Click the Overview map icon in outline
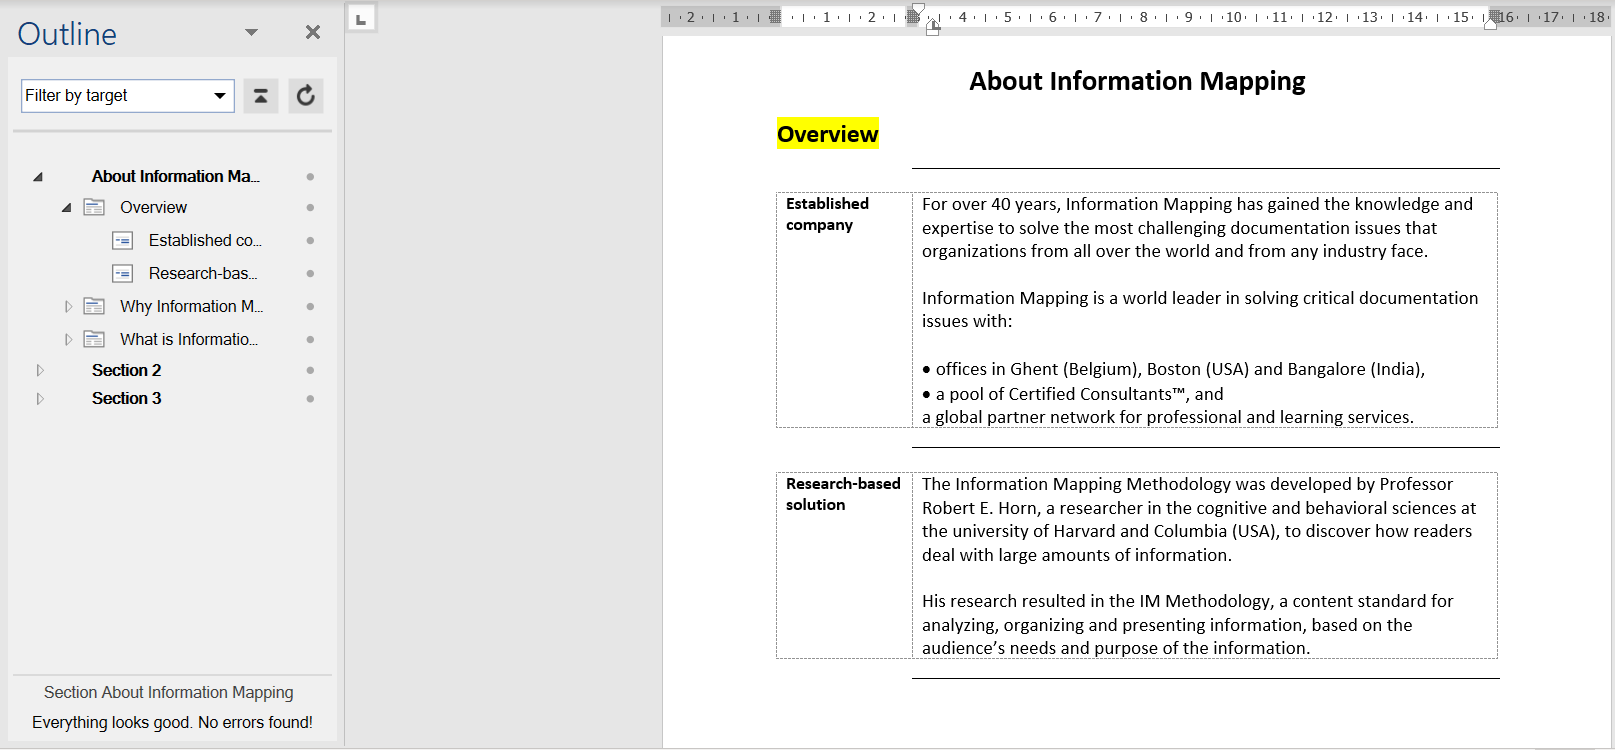The width and height of the screenshot is (1615, 750). point(94,207)
